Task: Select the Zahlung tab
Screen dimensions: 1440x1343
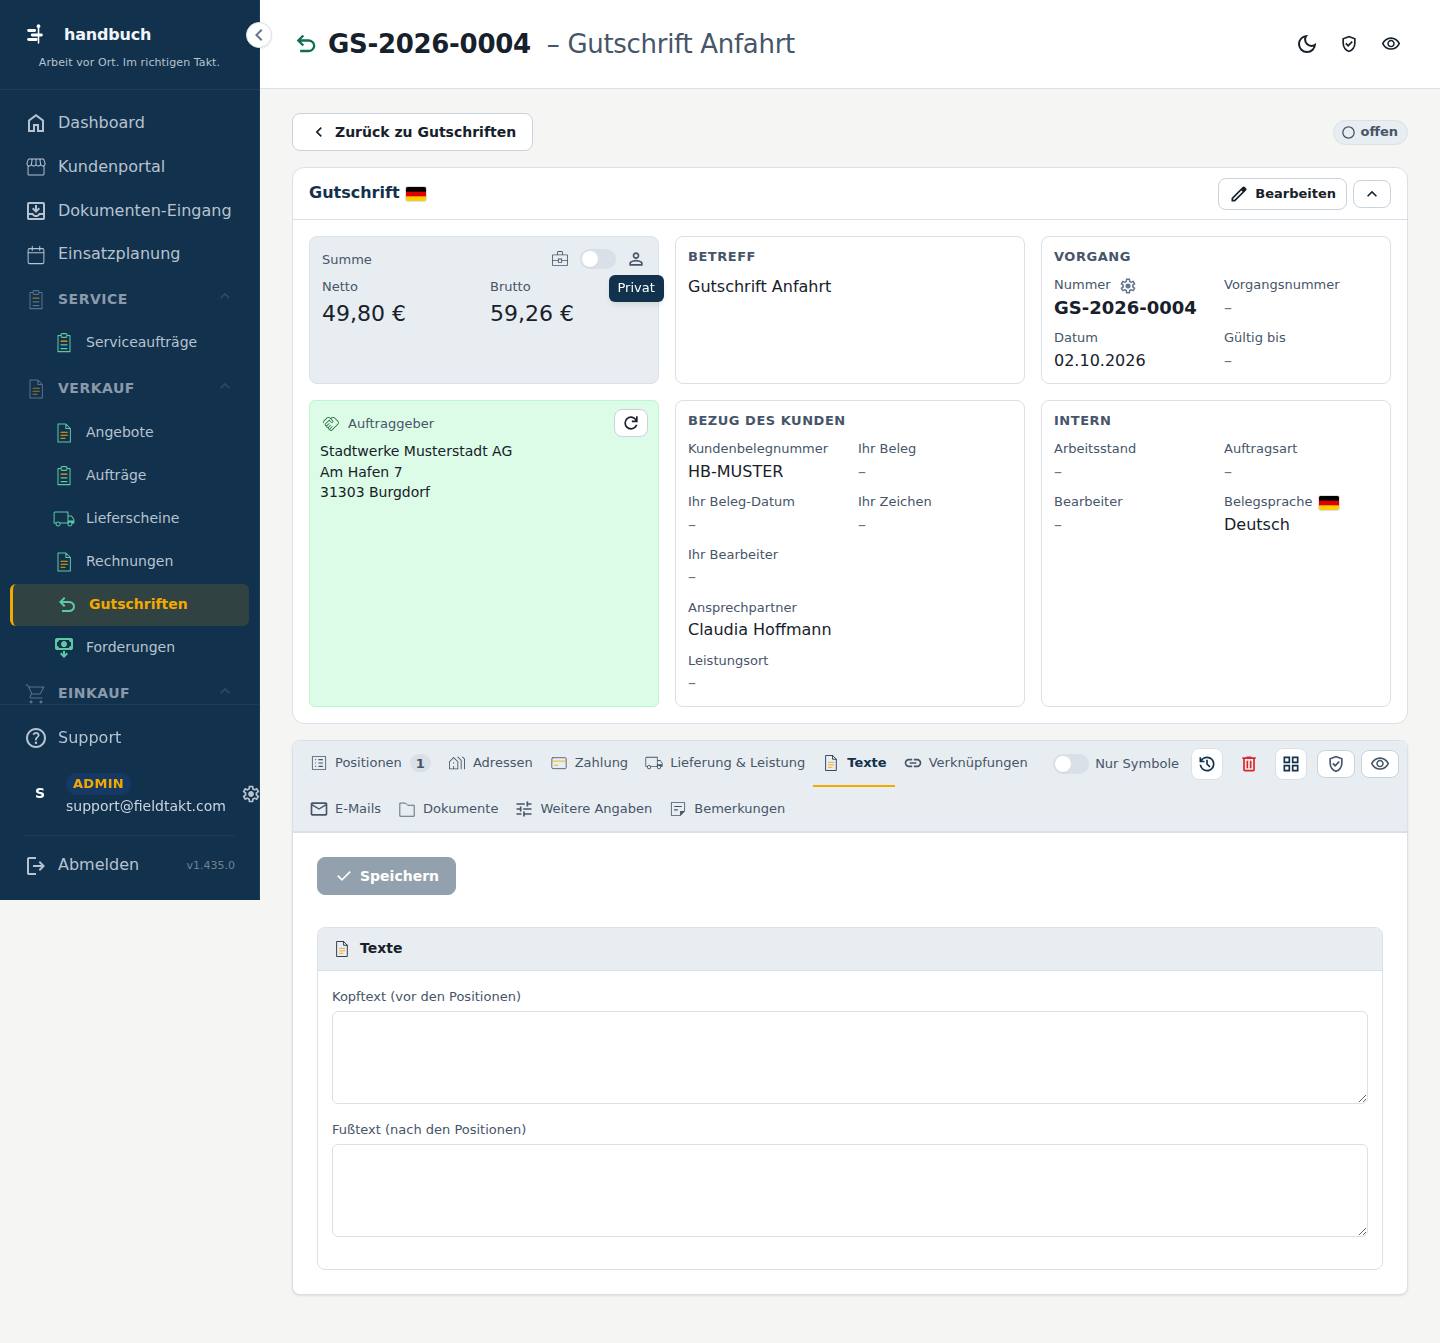Action: (589, 763)
